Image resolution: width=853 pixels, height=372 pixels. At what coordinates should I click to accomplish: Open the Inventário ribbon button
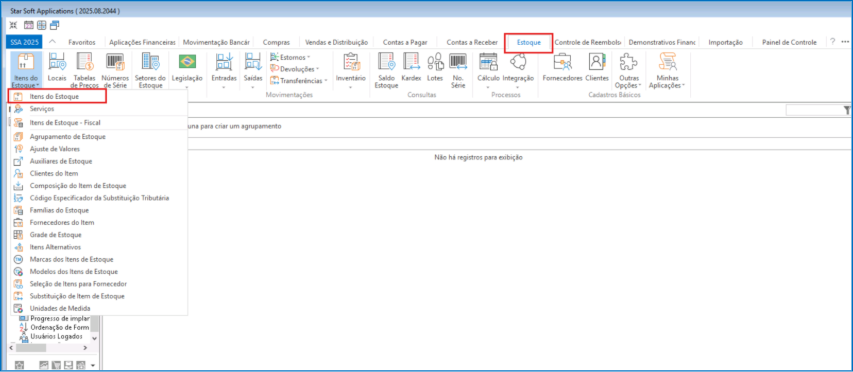click(x=350, y=69)
